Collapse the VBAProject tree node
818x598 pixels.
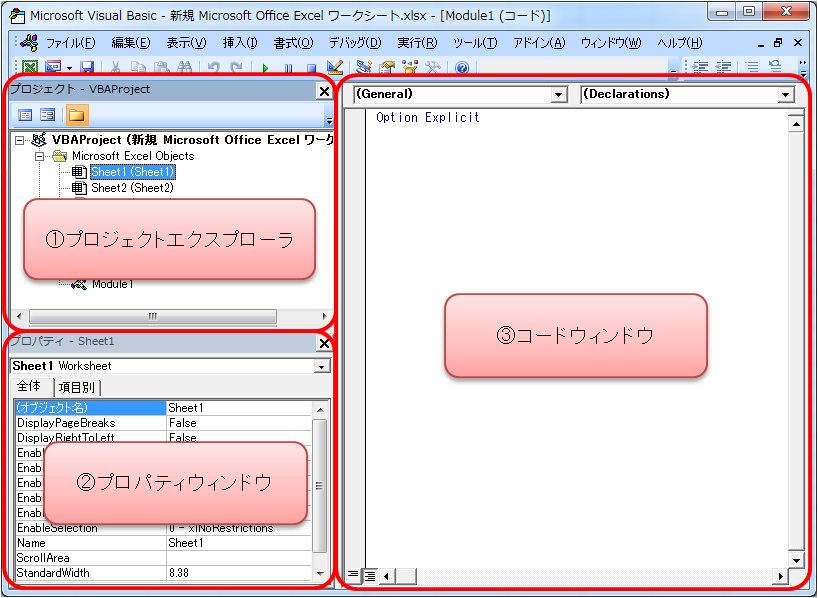tap(19, 140)
